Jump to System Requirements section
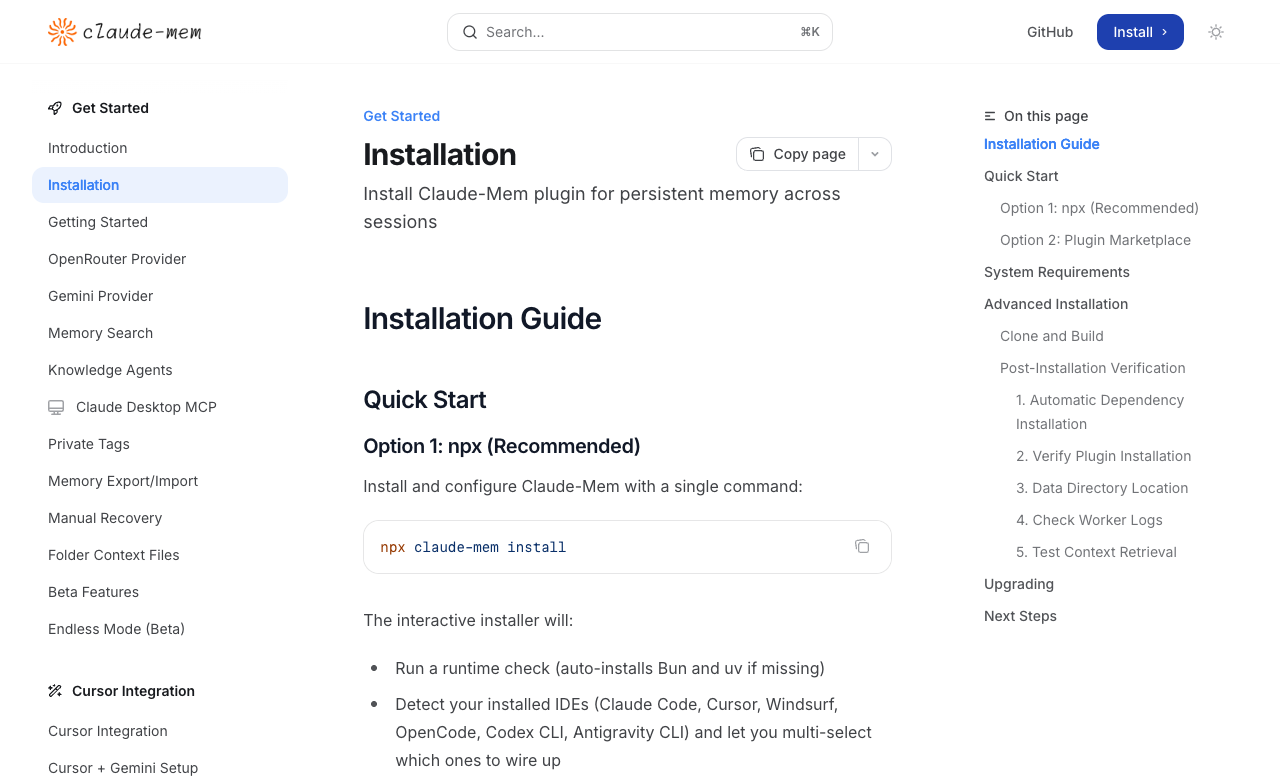The image size is (1280, 780). [x=1057, y=272]
